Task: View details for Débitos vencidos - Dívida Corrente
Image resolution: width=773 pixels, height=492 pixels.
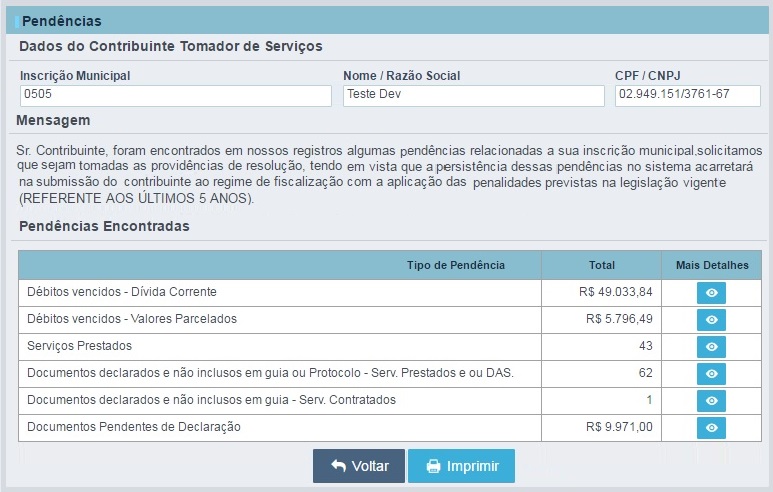Action: pos(711,293)
